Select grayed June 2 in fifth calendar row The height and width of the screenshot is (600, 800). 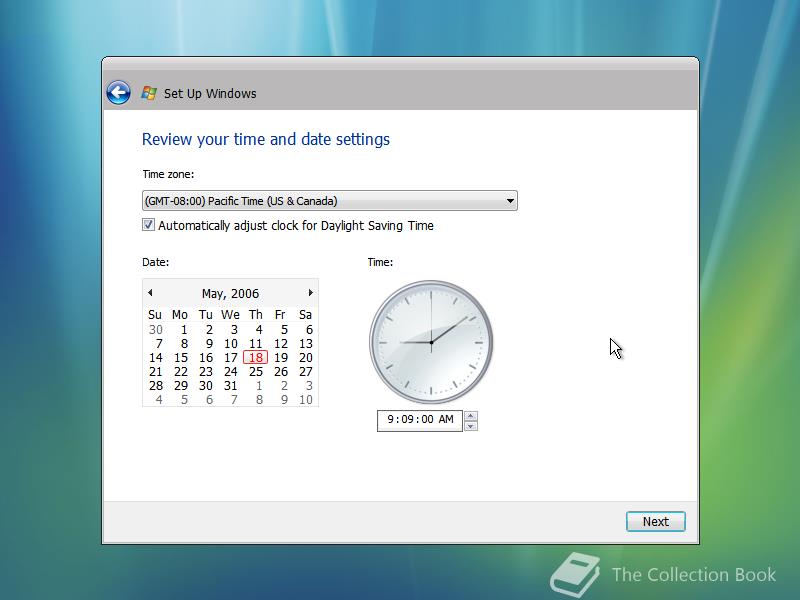[284, 386]
